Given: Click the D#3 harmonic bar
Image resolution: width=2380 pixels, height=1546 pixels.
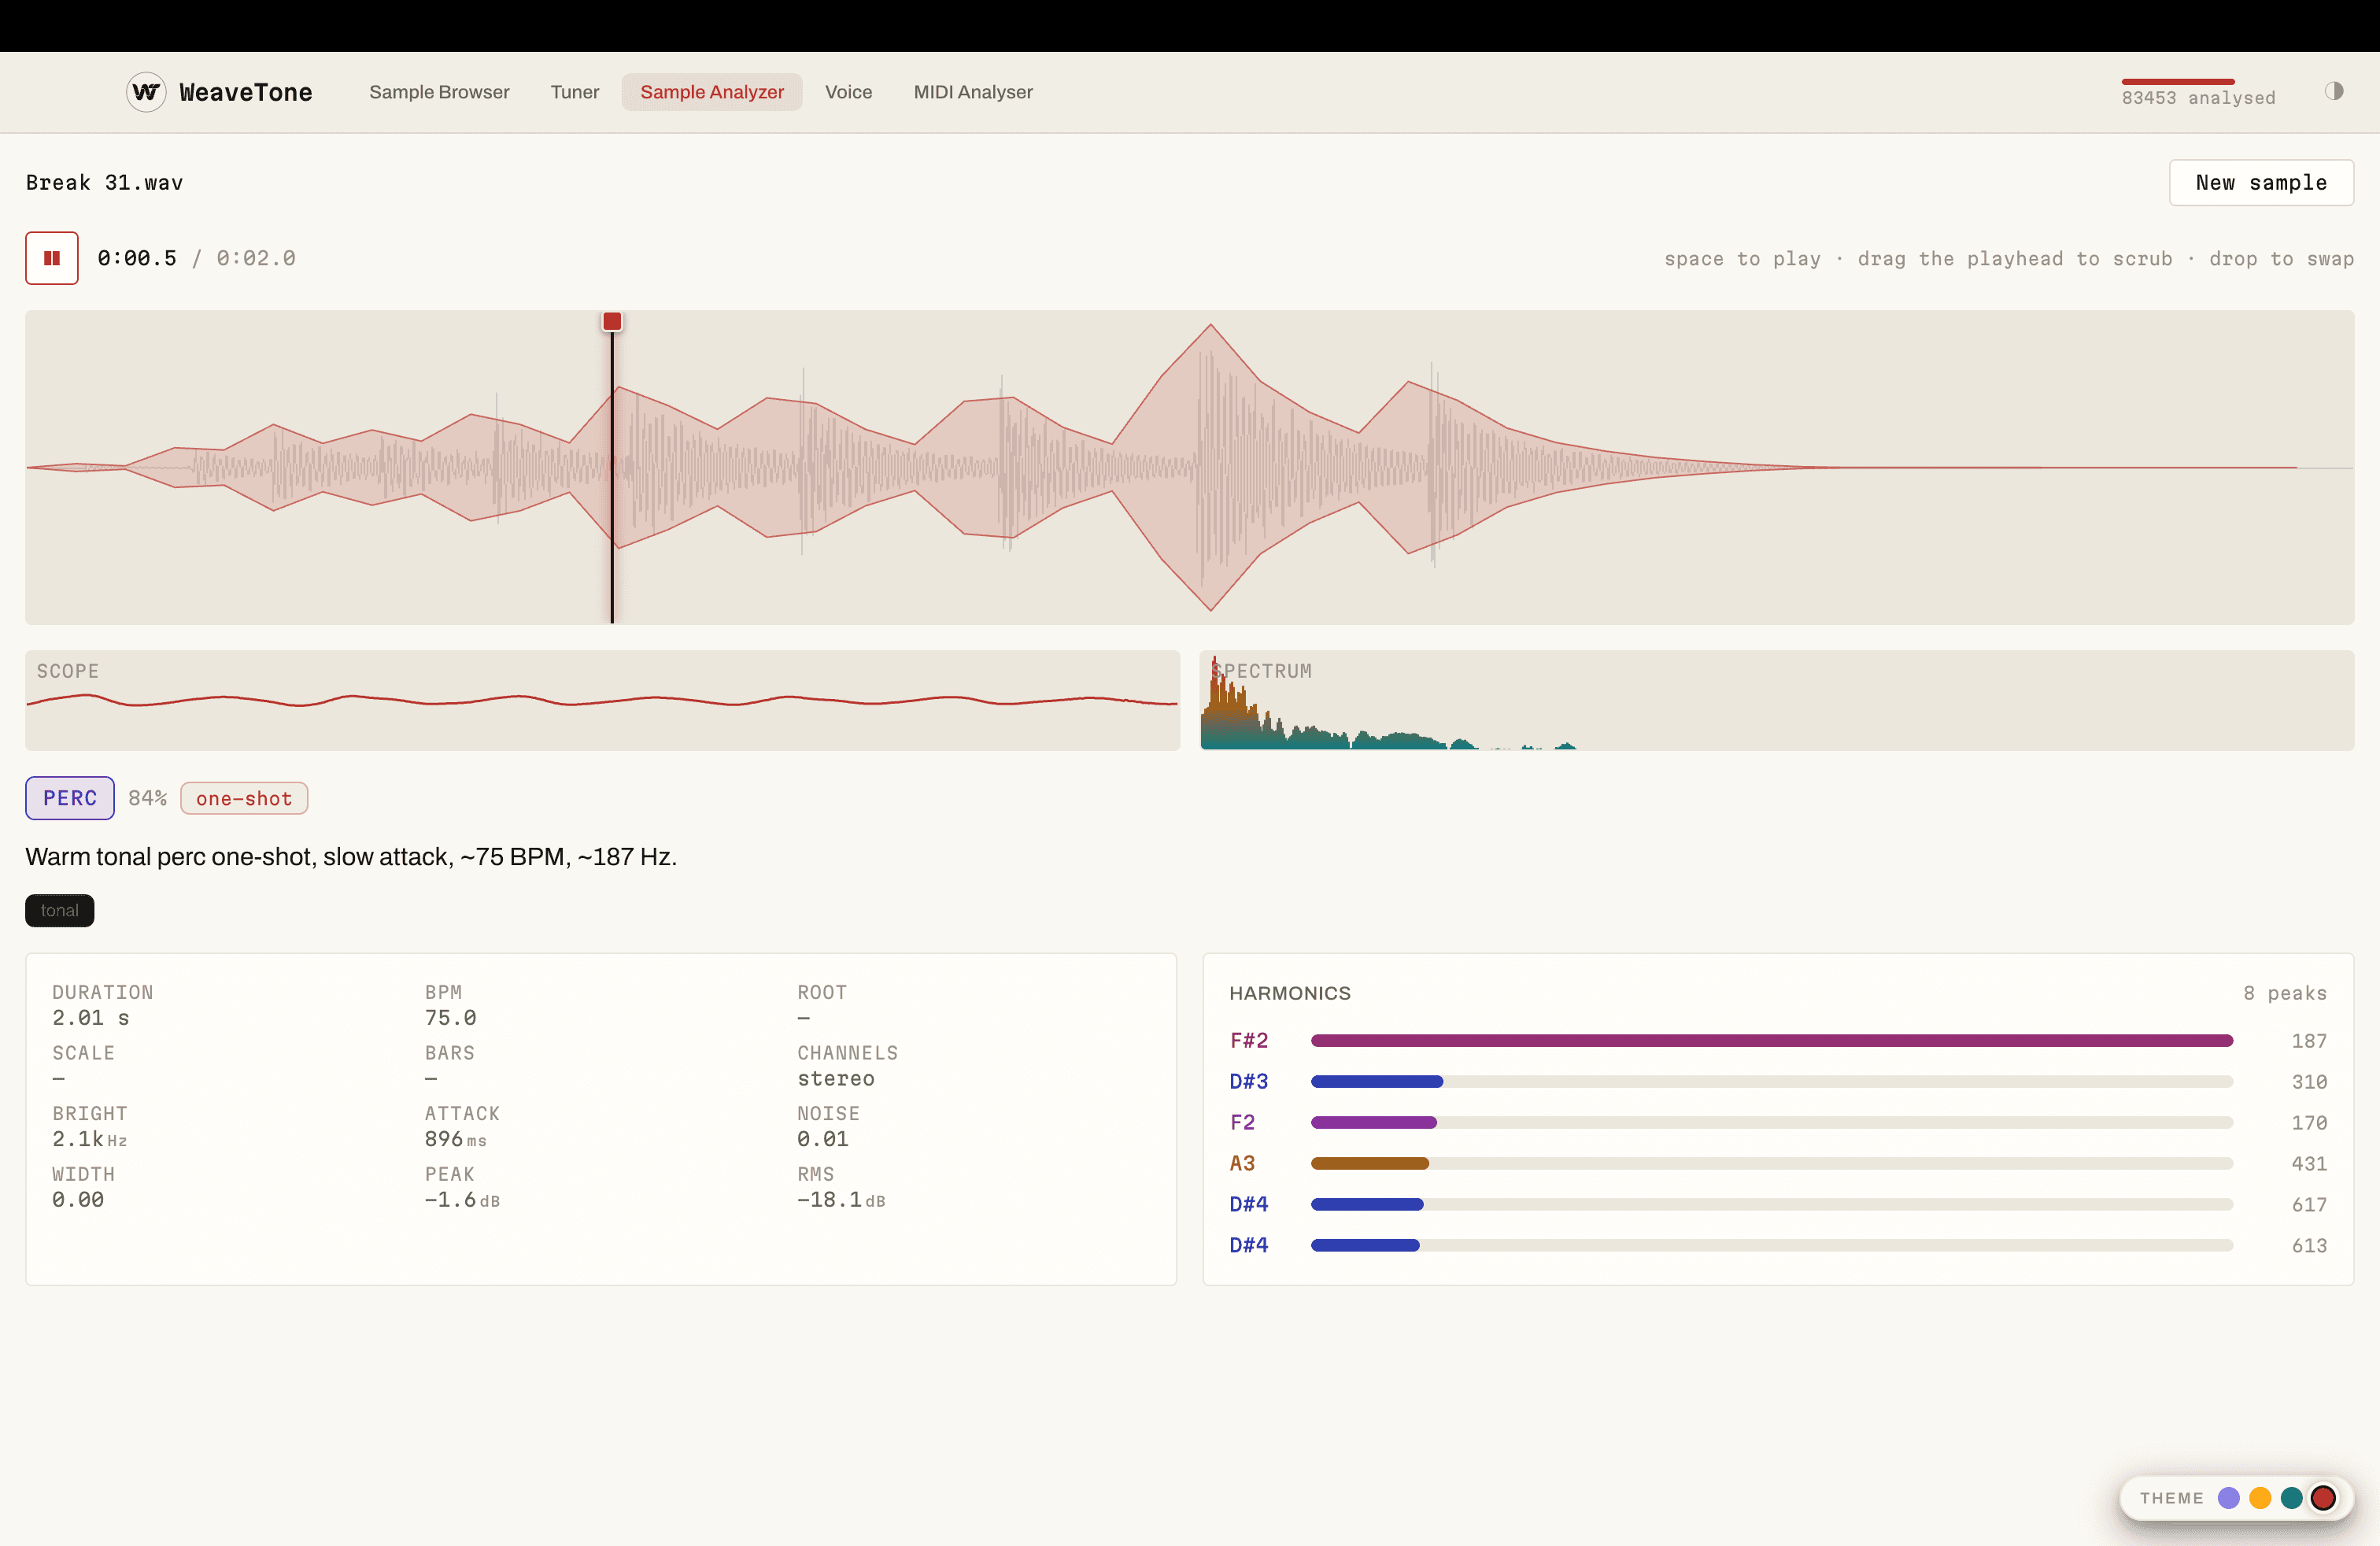Looking at the screenshot, I should click(x=1772, y=1082).
